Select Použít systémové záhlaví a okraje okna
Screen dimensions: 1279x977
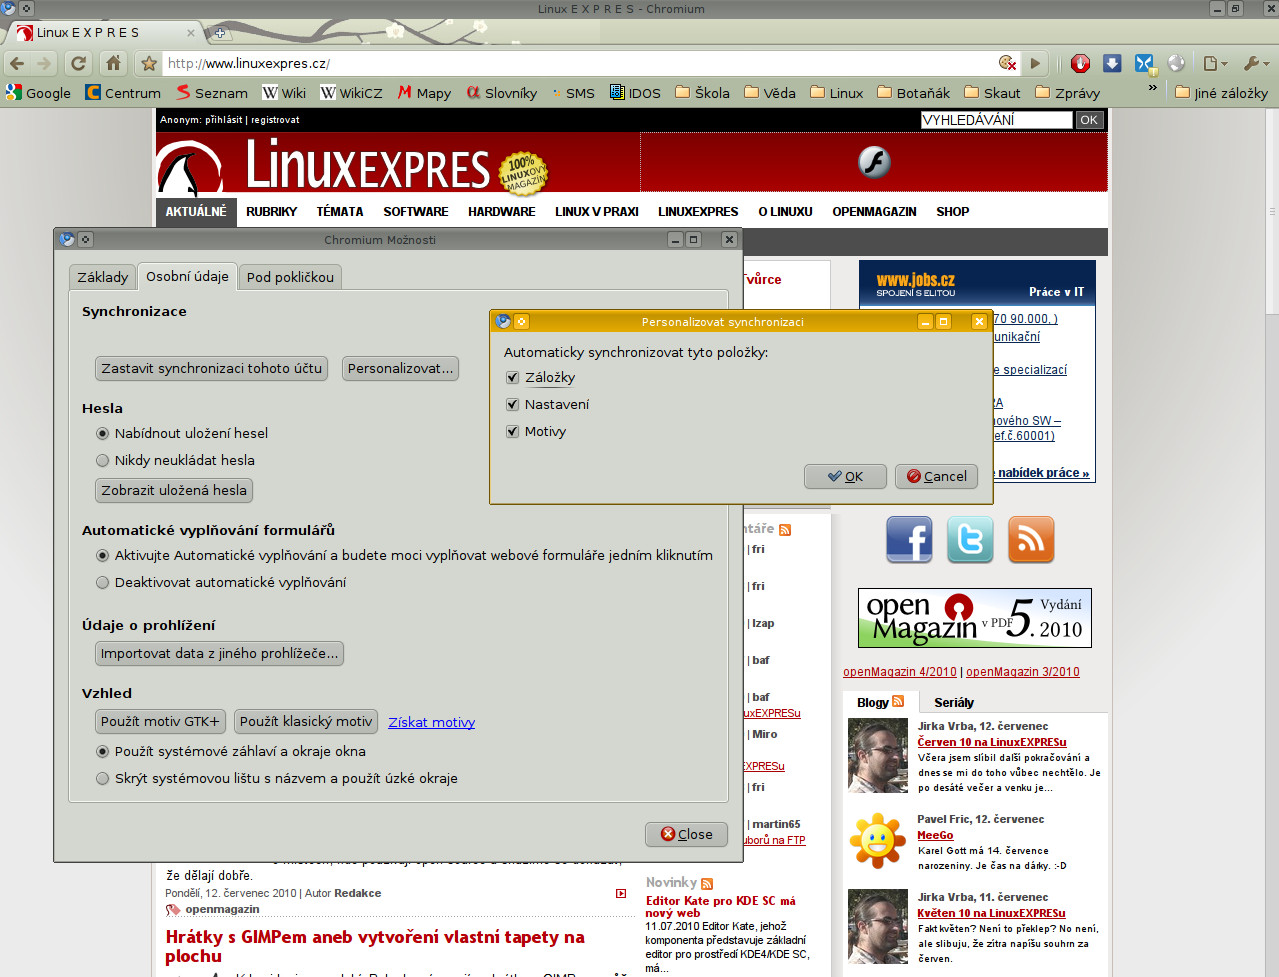click(102, 752)
